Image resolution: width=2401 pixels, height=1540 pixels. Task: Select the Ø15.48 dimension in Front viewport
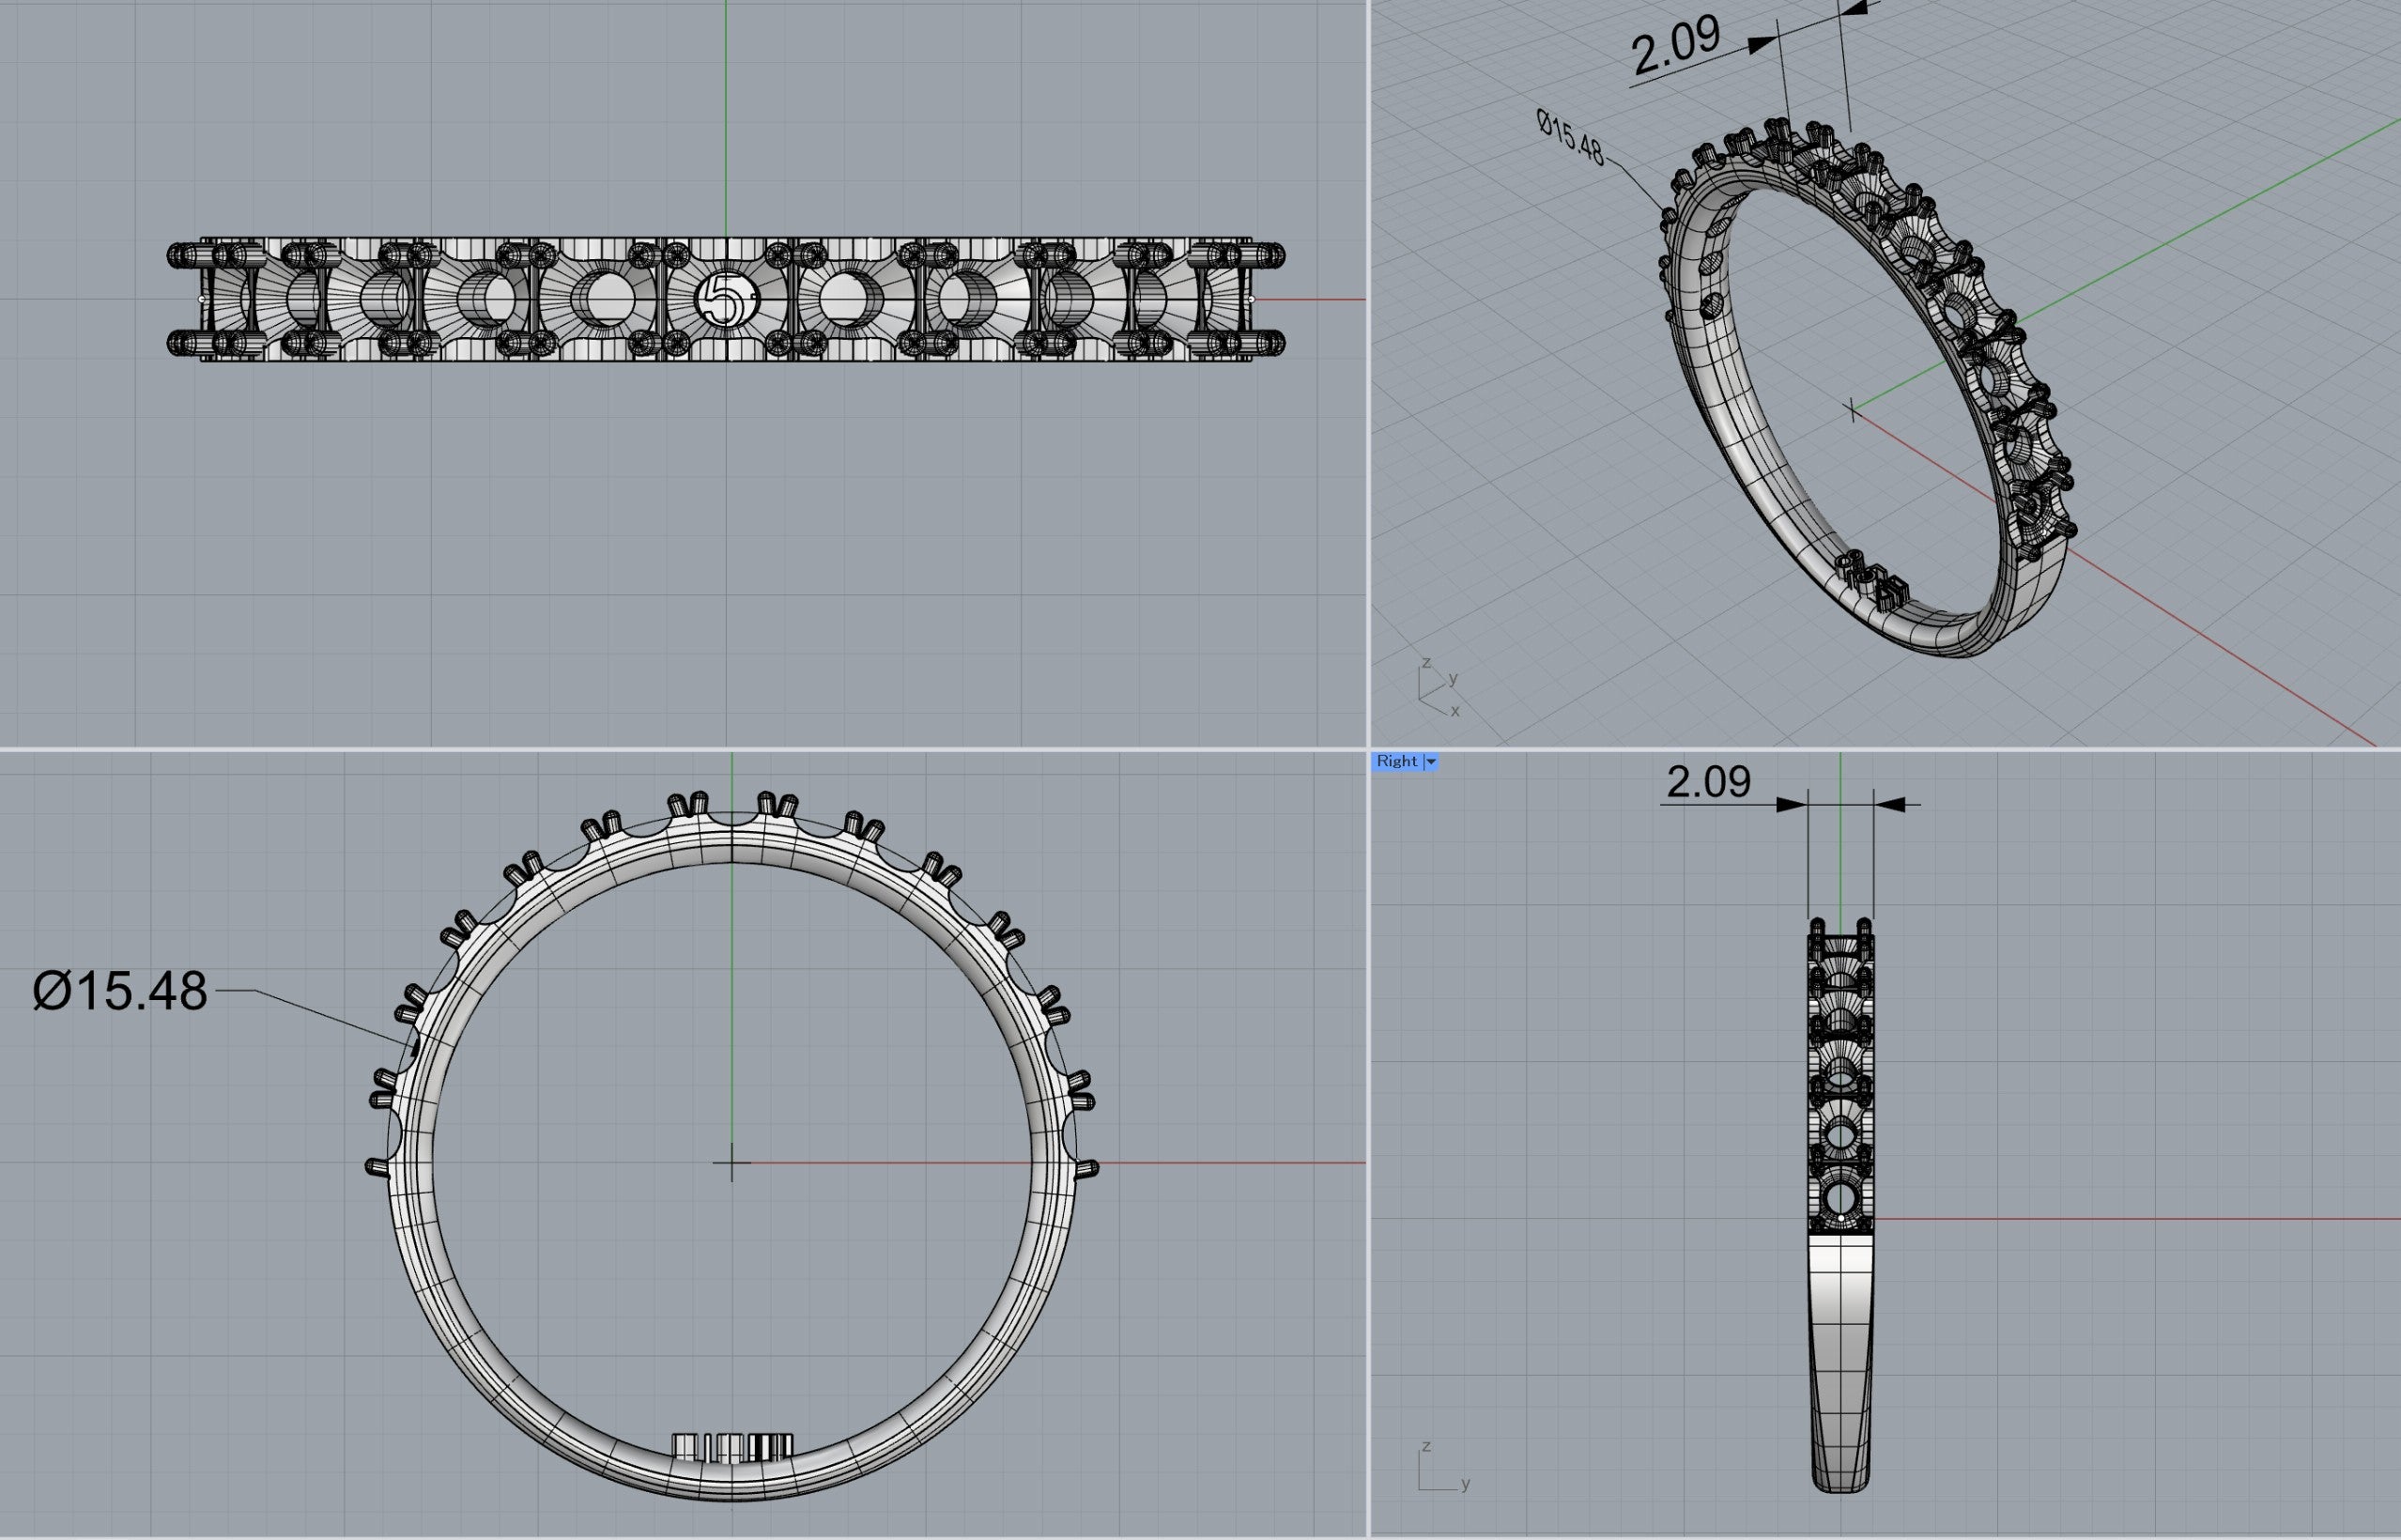(x=120, y=991)
